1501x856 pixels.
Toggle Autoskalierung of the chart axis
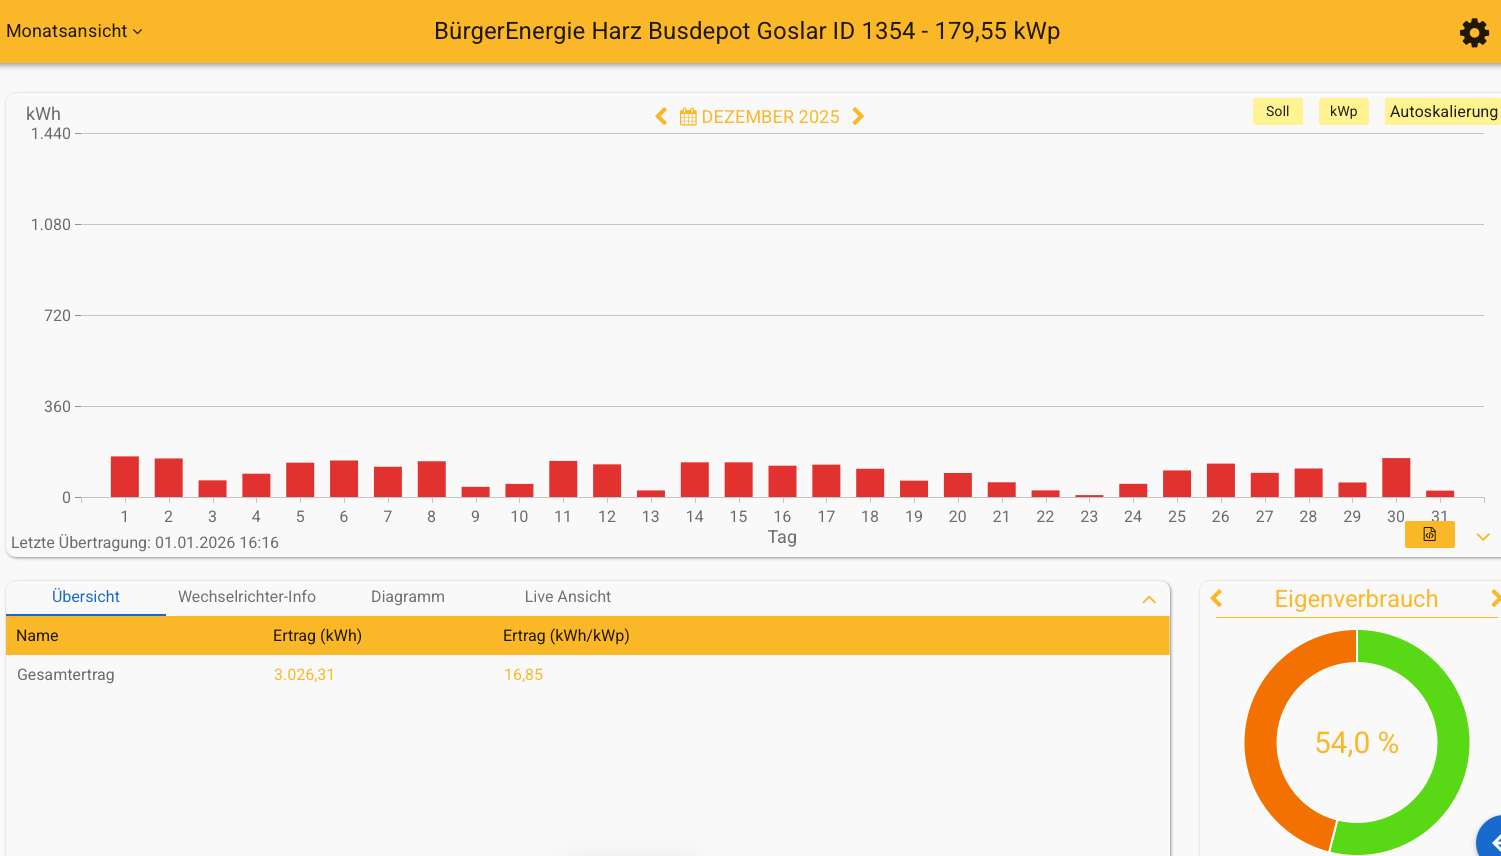pyautogui.click(x=1442, y=112)
